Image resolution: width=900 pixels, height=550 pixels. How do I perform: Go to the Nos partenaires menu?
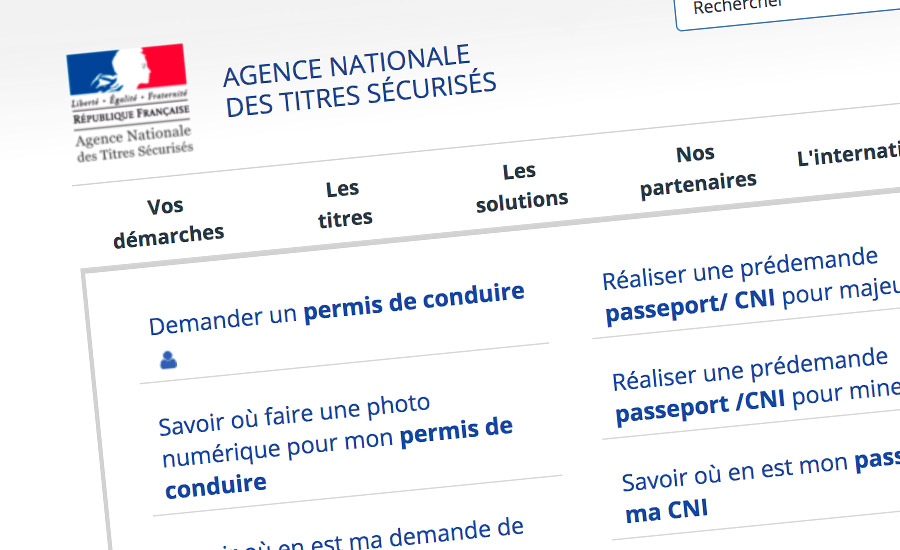[697, 170]
